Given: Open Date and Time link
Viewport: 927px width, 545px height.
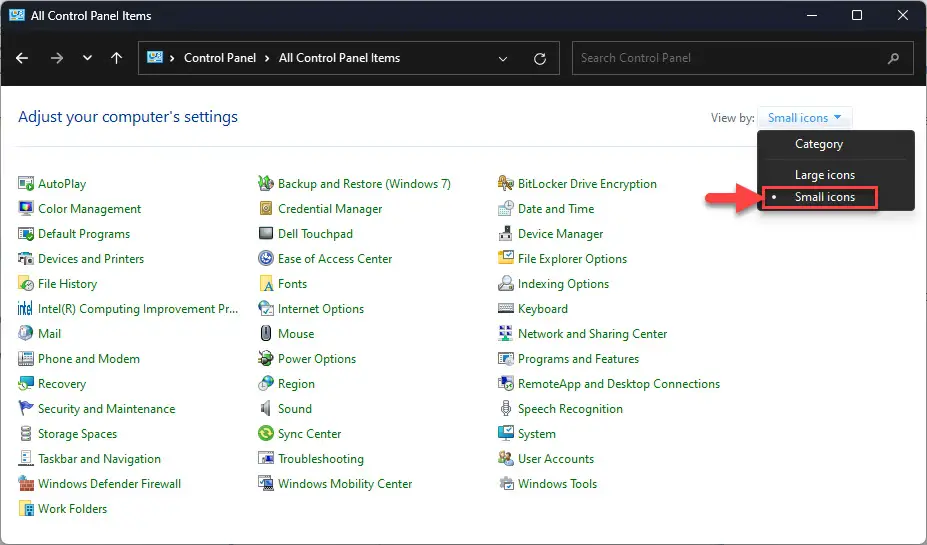Looking at the screenshot, I should [556, 209].
